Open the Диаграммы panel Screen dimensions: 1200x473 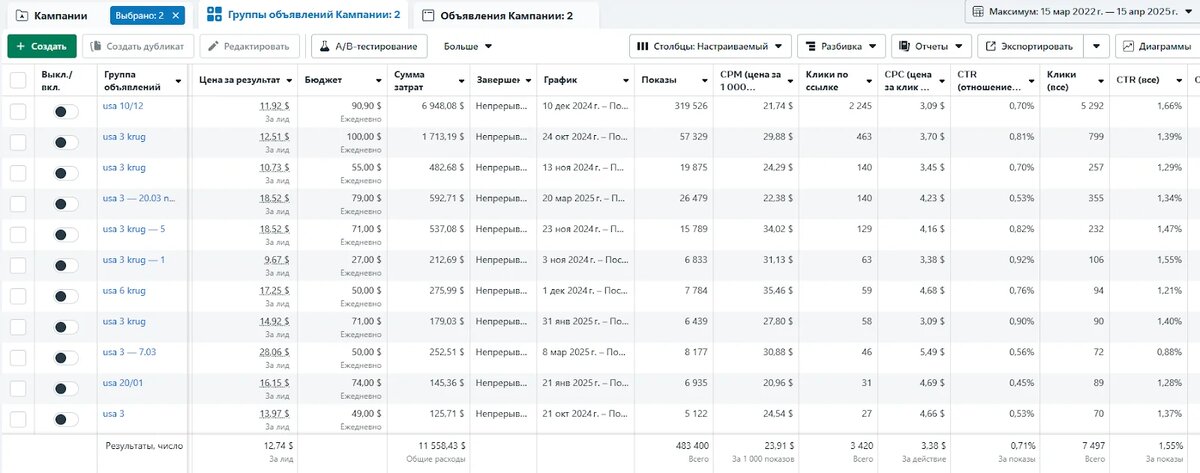tap(1156, 46)
